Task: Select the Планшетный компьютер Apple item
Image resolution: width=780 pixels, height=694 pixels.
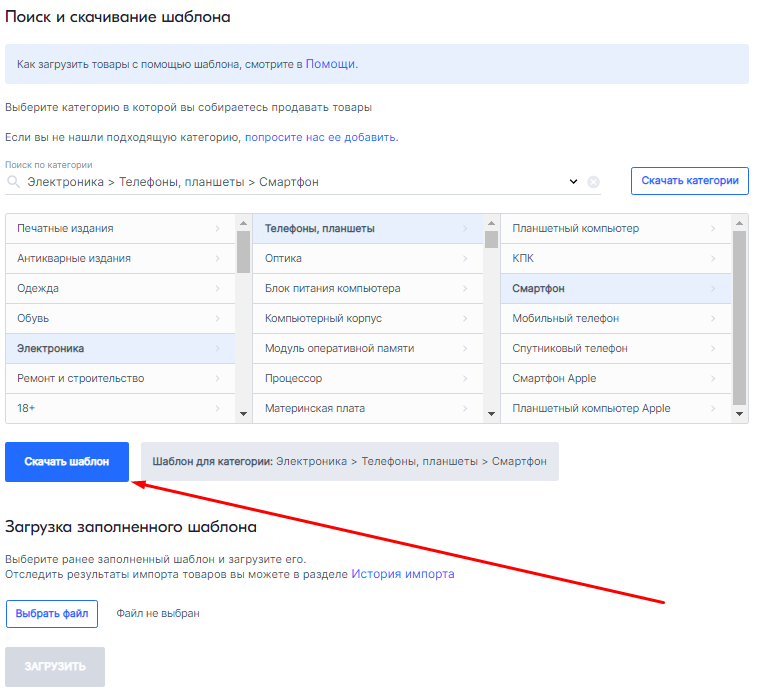Action: point(616,408)
